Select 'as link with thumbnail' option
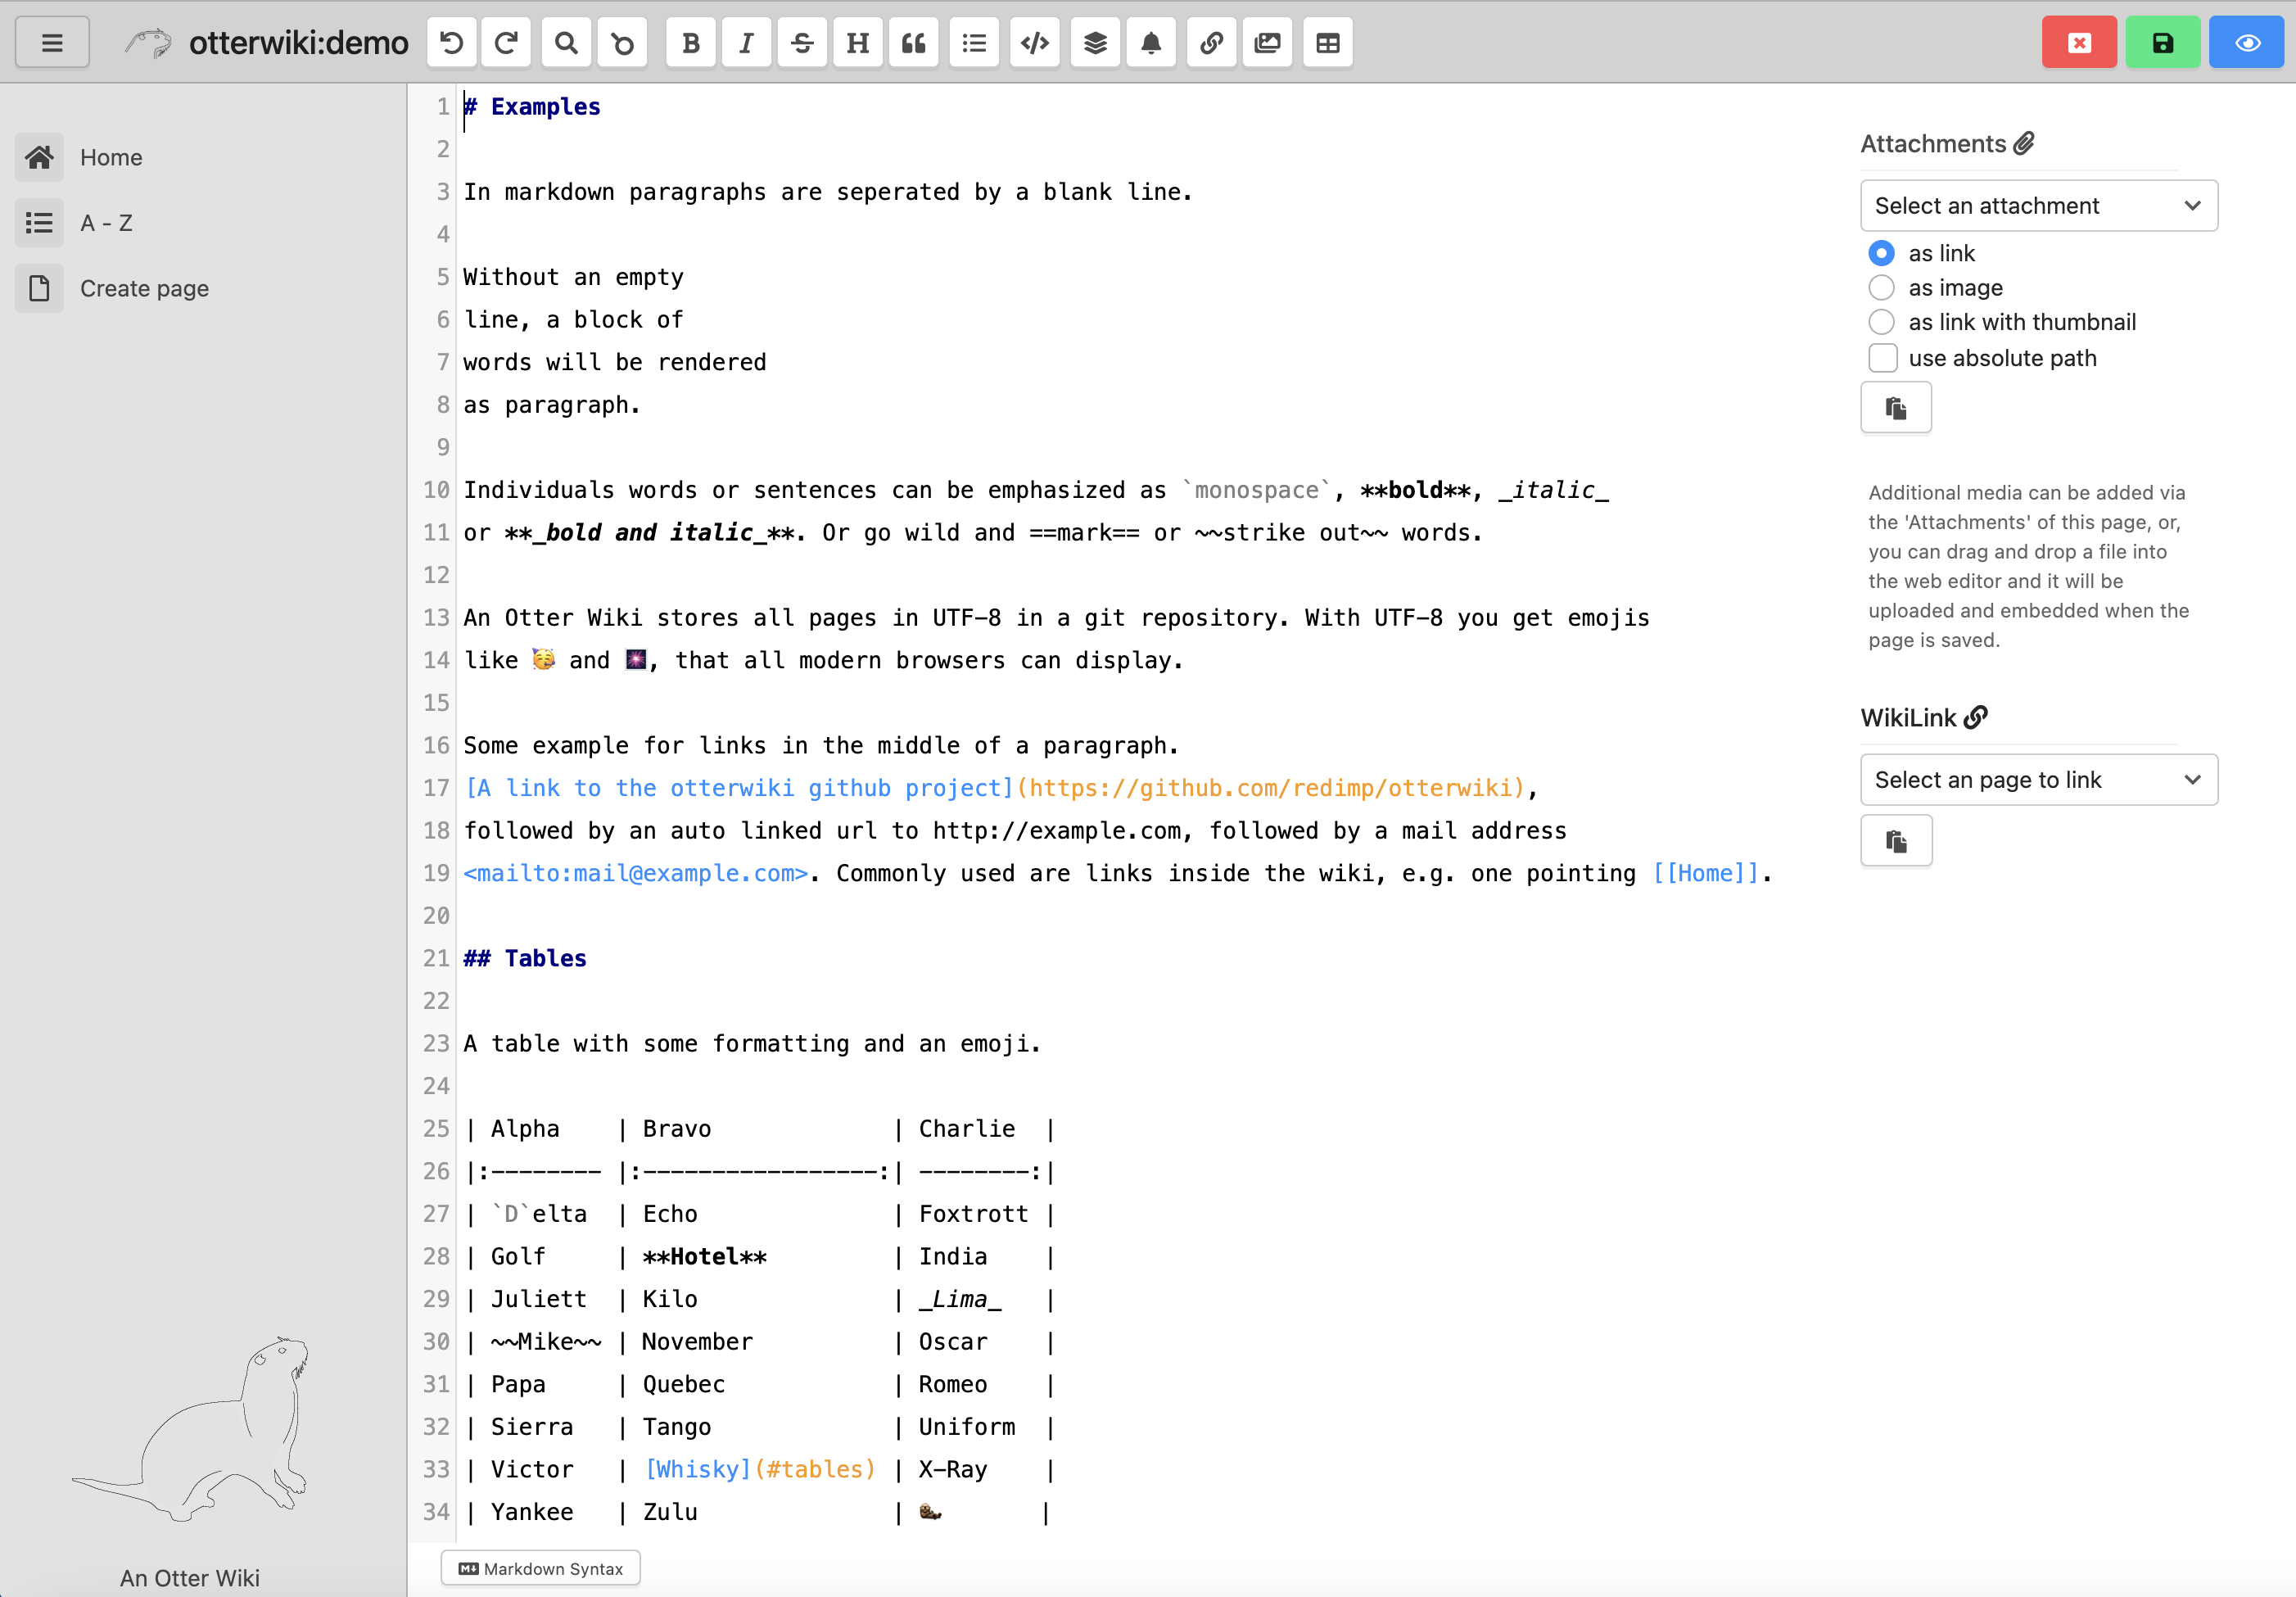The height and width of the screenshot is (1597, 2296). click(1881, 322)
